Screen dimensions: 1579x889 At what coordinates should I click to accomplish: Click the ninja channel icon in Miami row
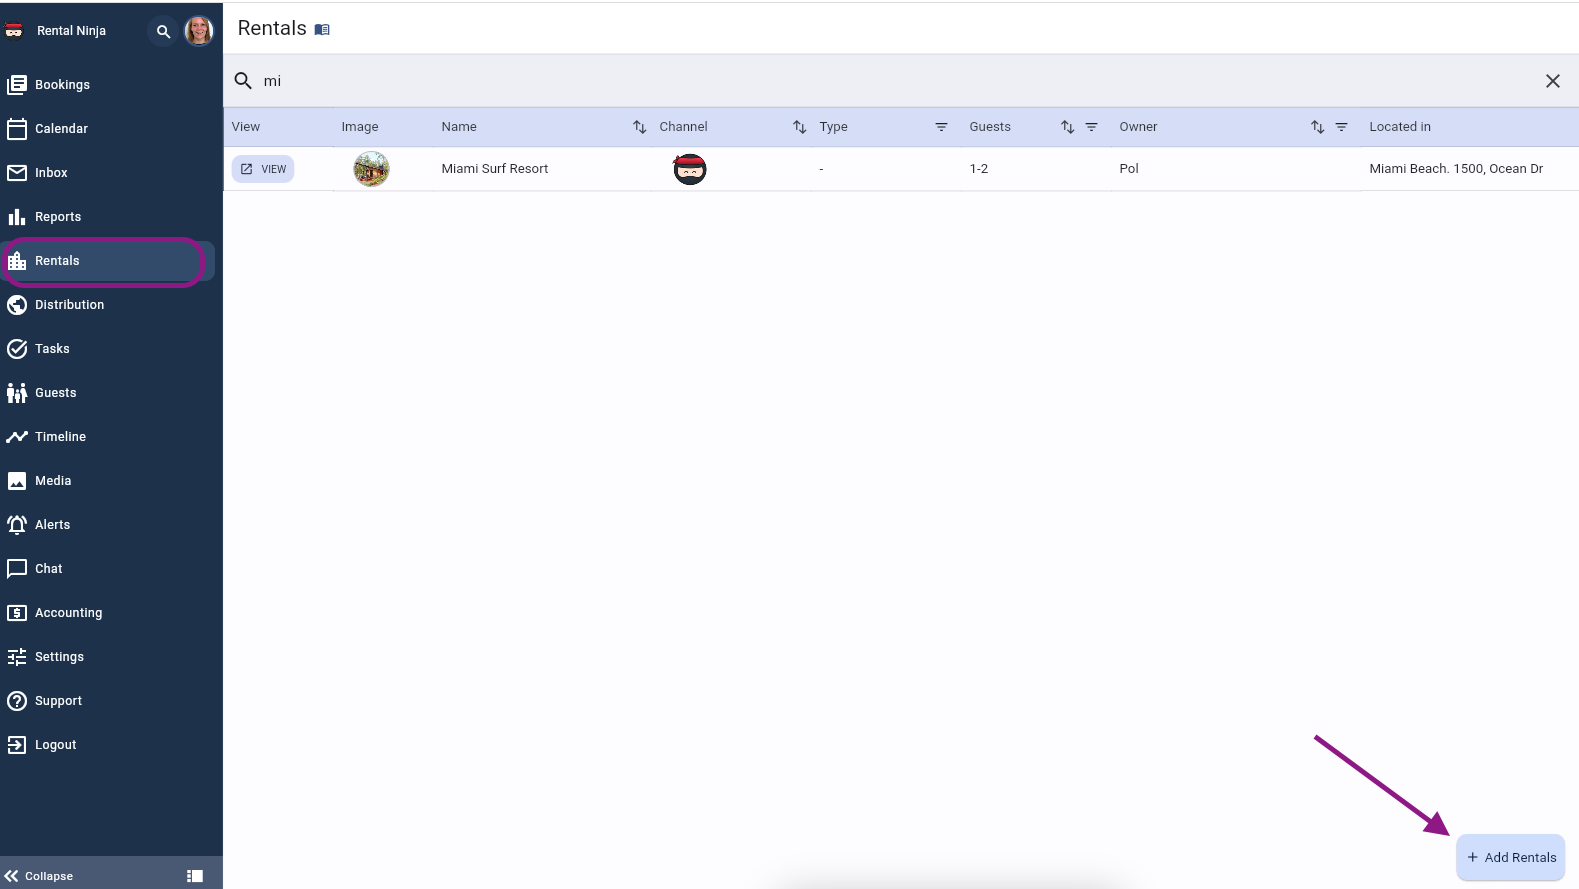point(690,169)
